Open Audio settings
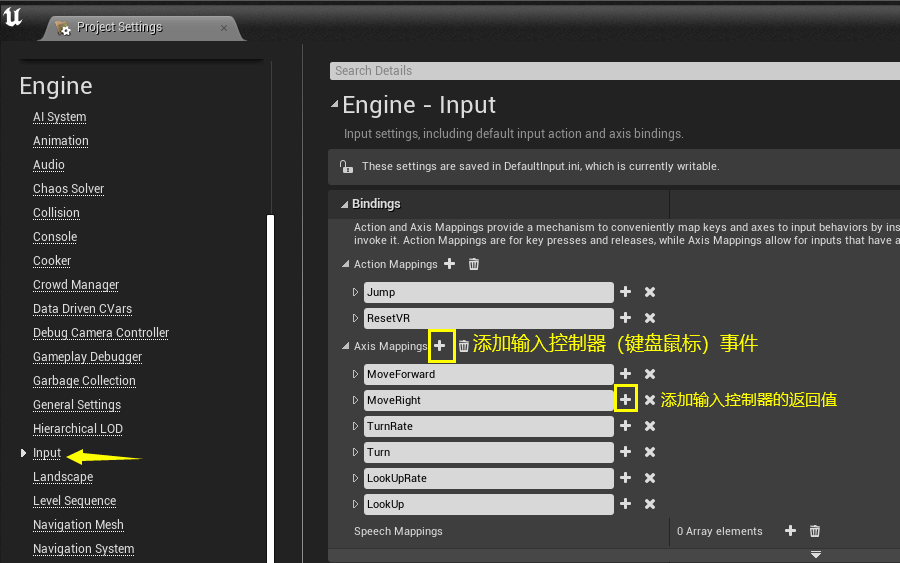This screenshot has width=900, height=563. (49, 165)
